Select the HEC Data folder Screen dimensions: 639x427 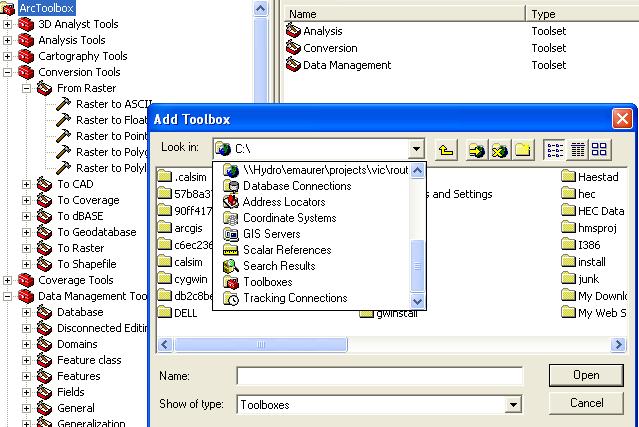[x=593, y=211]
